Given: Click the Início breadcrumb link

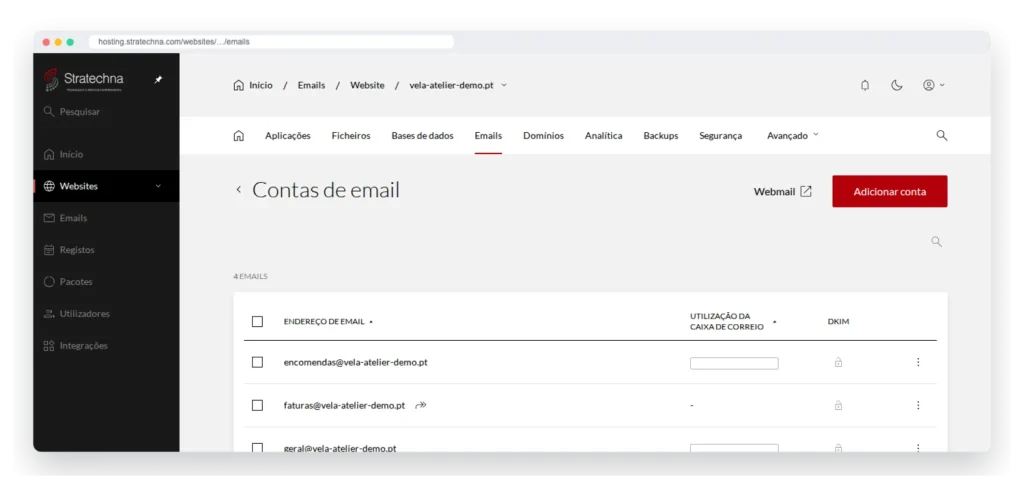Looking at the screenshot, I should pyautogui.click(x=253, y=86).
